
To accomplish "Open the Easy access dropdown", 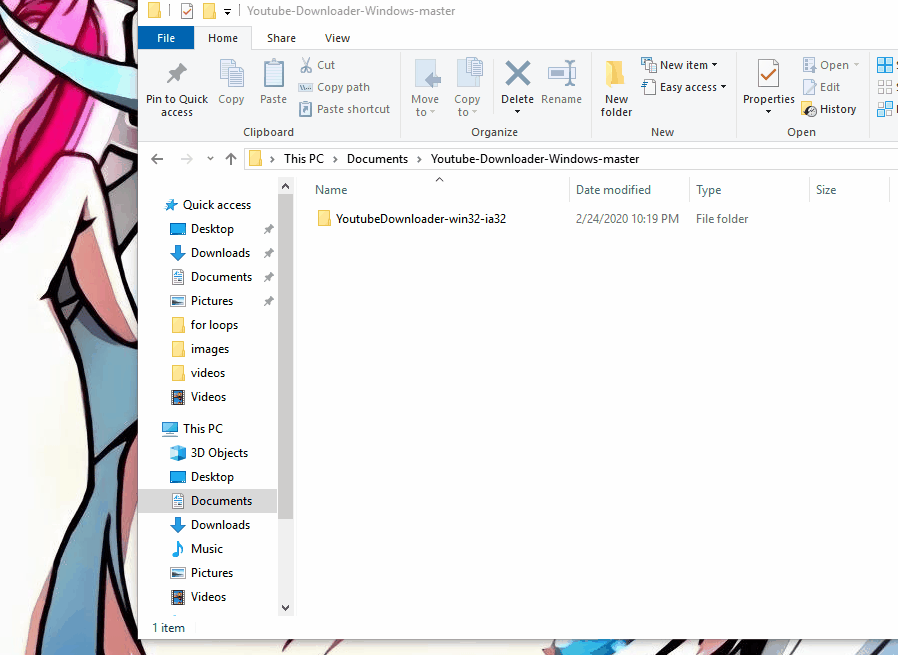I will point(684,87).
